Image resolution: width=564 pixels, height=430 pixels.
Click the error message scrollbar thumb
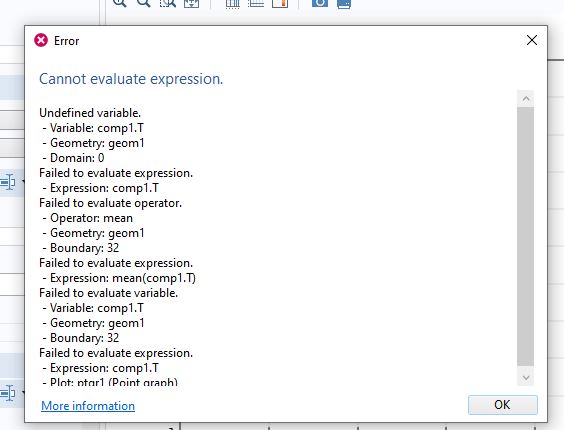526,236
